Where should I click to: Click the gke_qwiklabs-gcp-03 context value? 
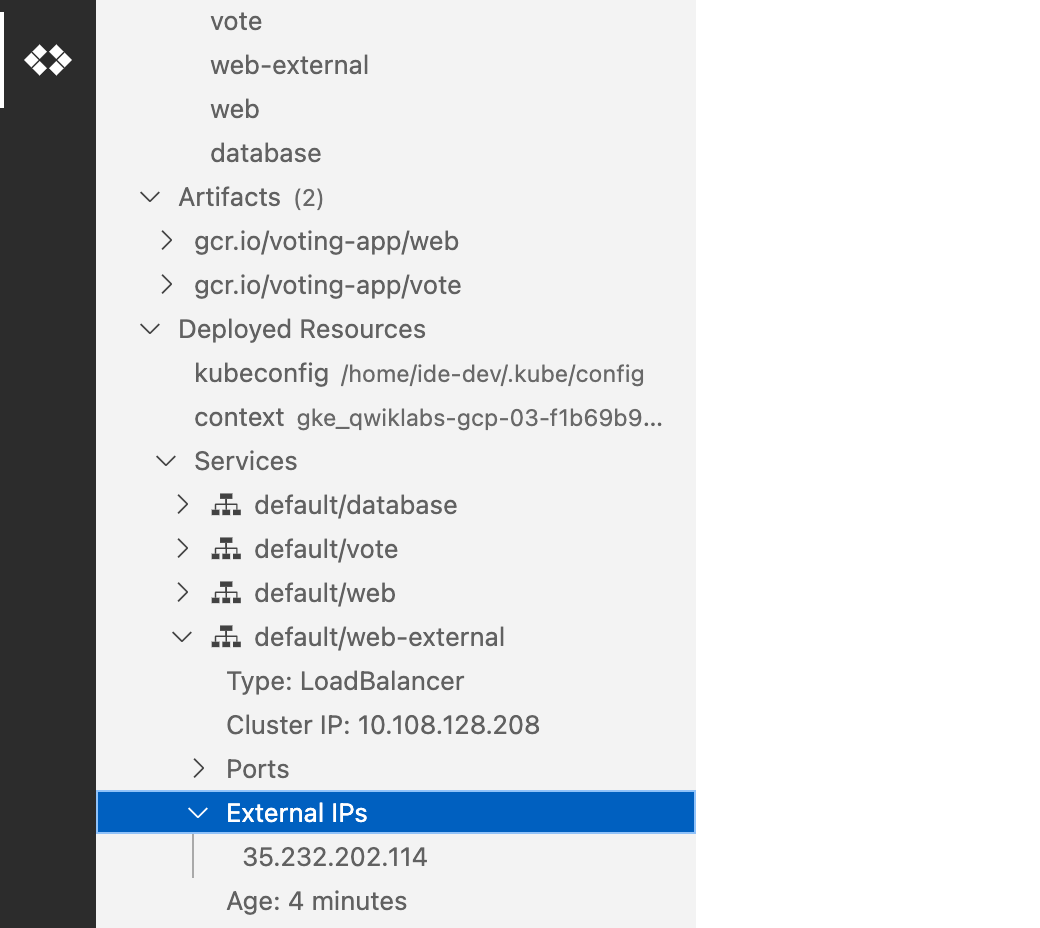point(480,418)
